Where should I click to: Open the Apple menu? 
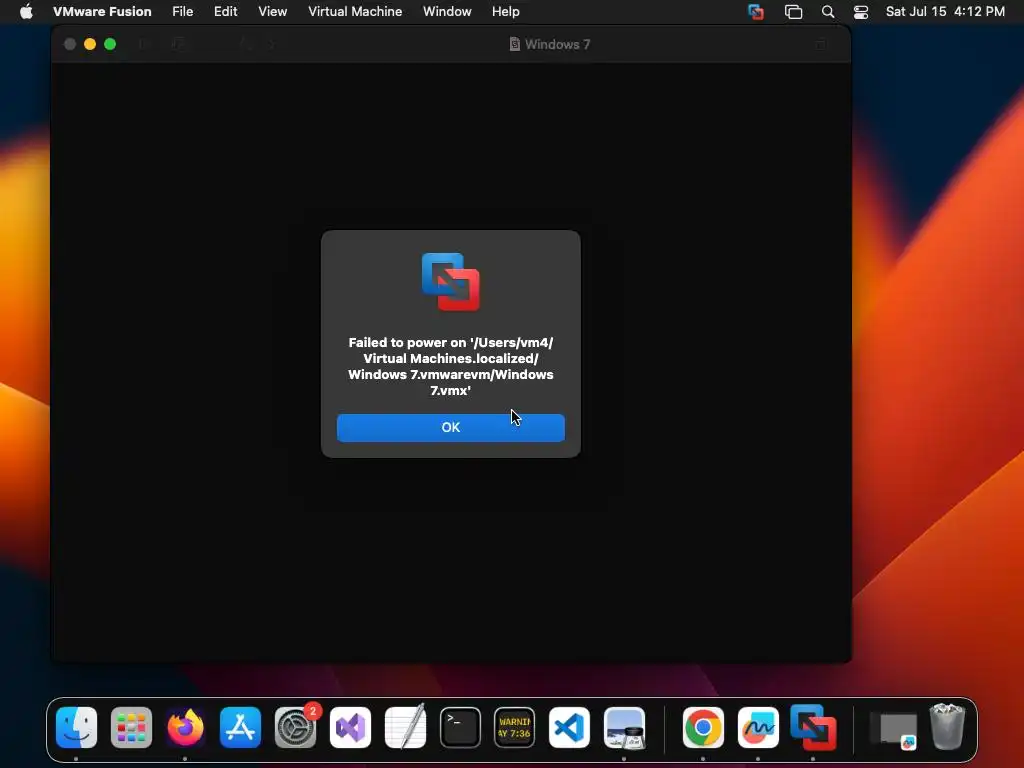point(26,11)
